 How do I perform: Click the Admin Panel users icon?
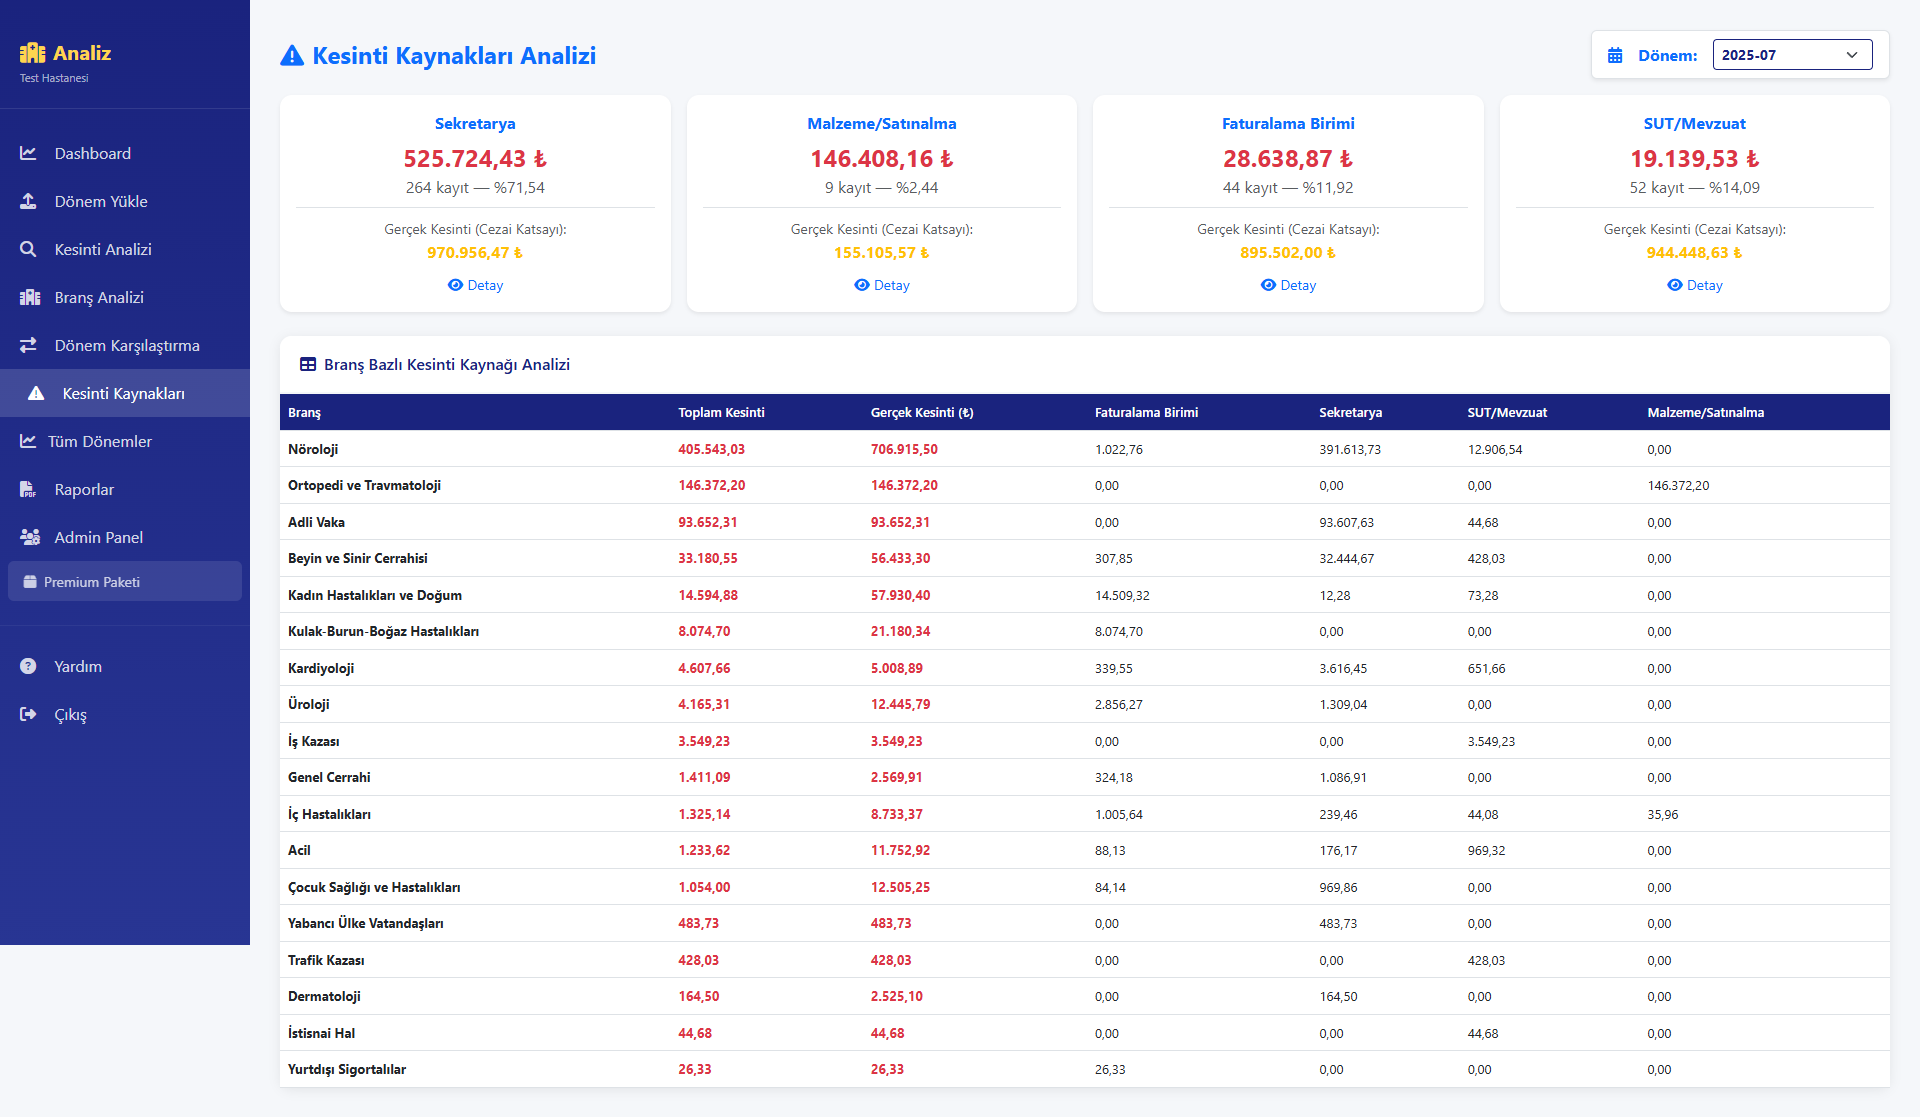pyautogui.click(x=30, y=537)
